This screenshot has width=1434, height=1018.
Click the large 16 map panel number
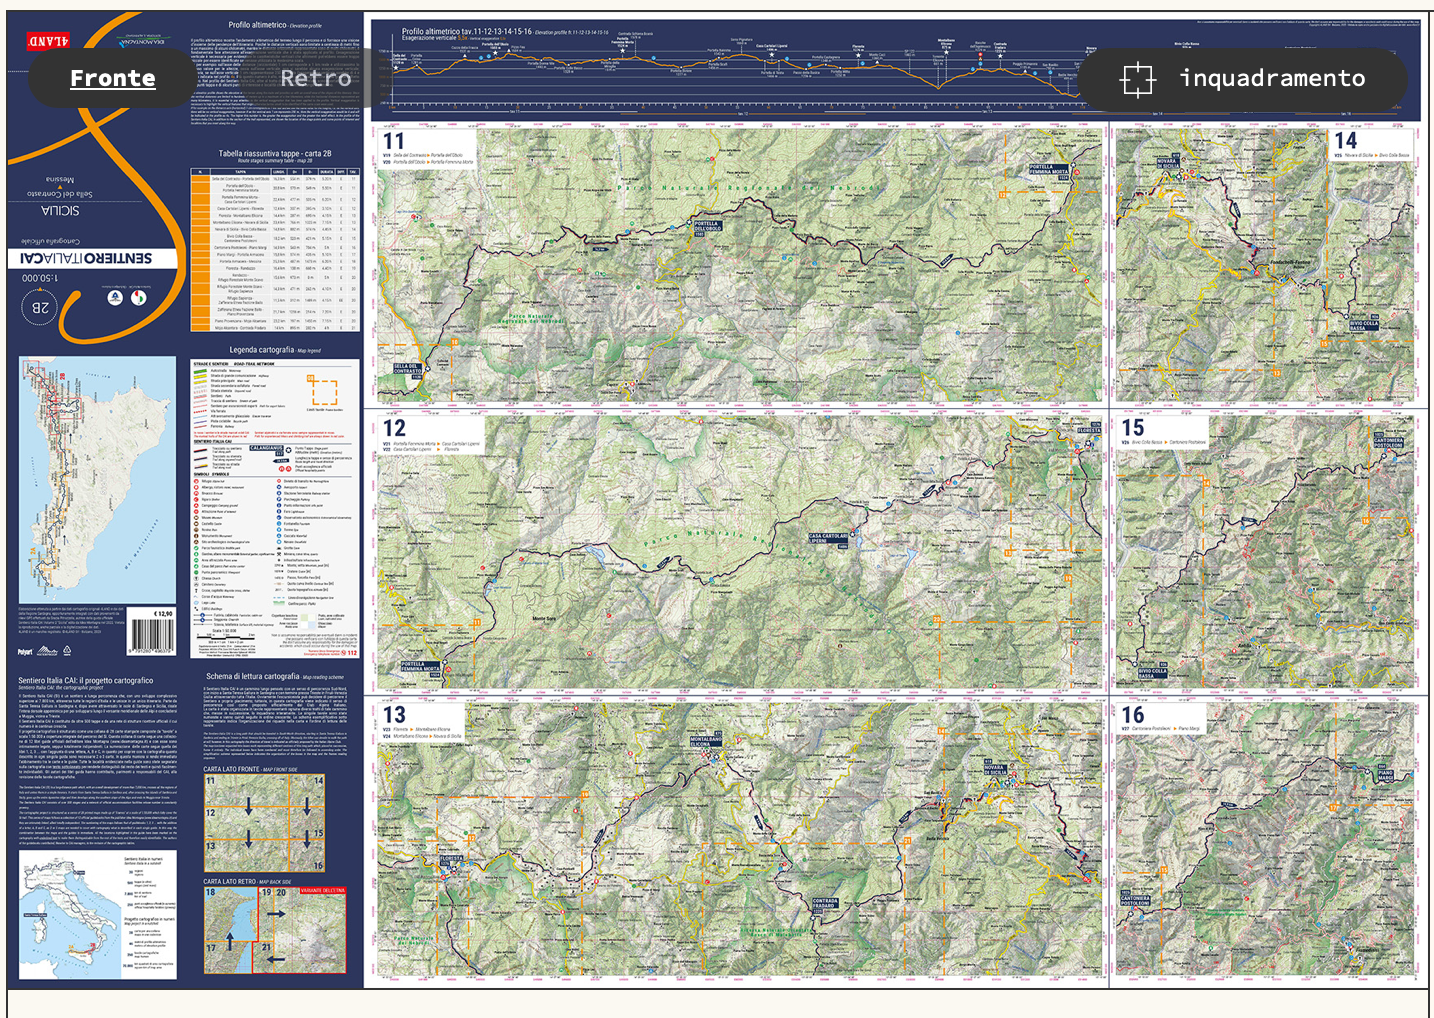1132,715
